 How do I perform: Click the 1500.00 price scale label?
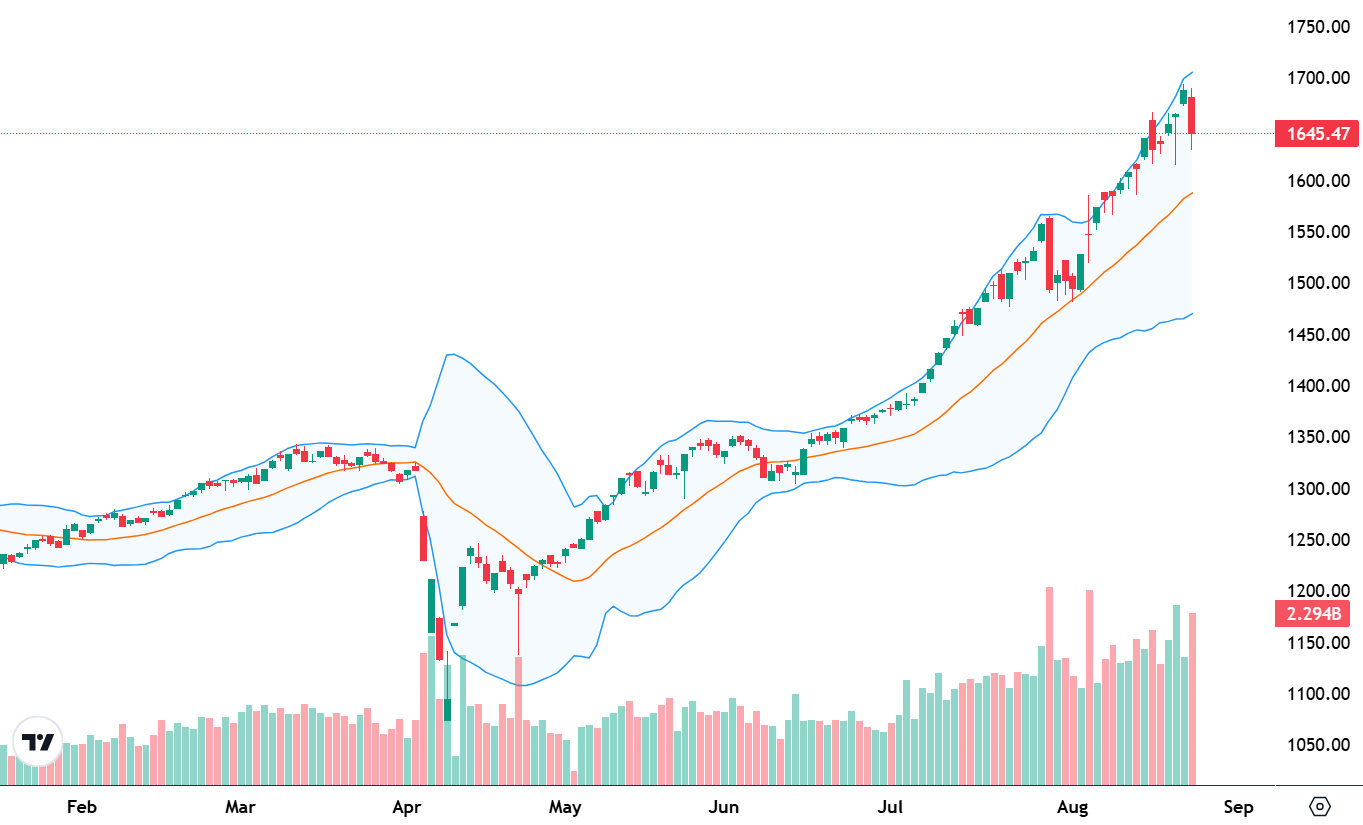pos(1318,283)
